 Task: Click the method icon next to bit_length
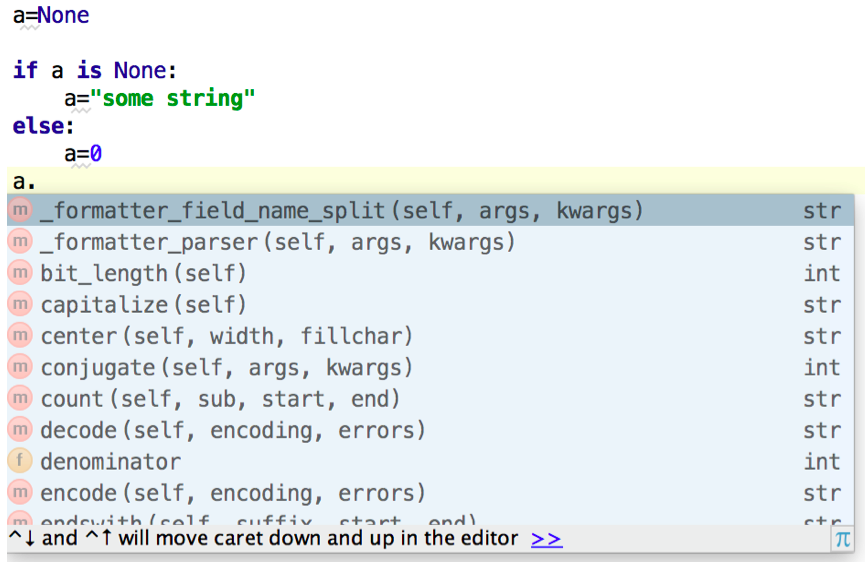pyautogui.click(x=20, y=273)
